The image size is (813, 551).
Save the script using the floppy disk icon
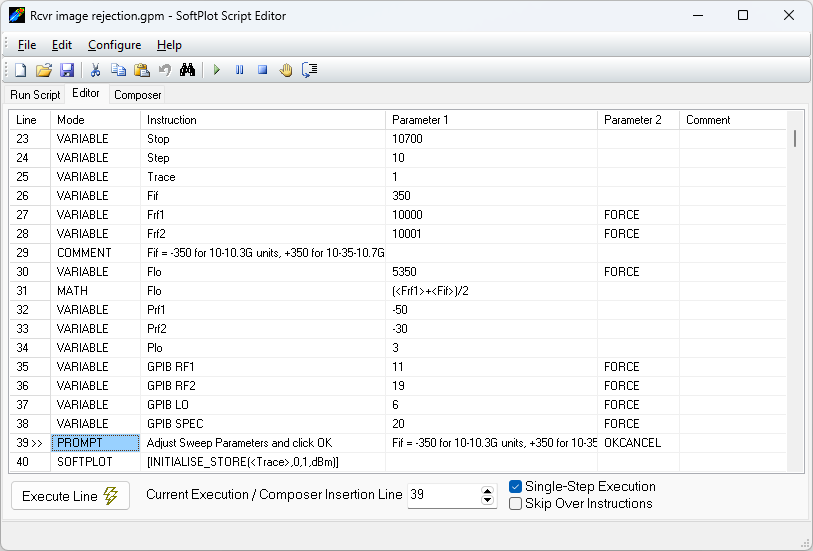[66, 70]
